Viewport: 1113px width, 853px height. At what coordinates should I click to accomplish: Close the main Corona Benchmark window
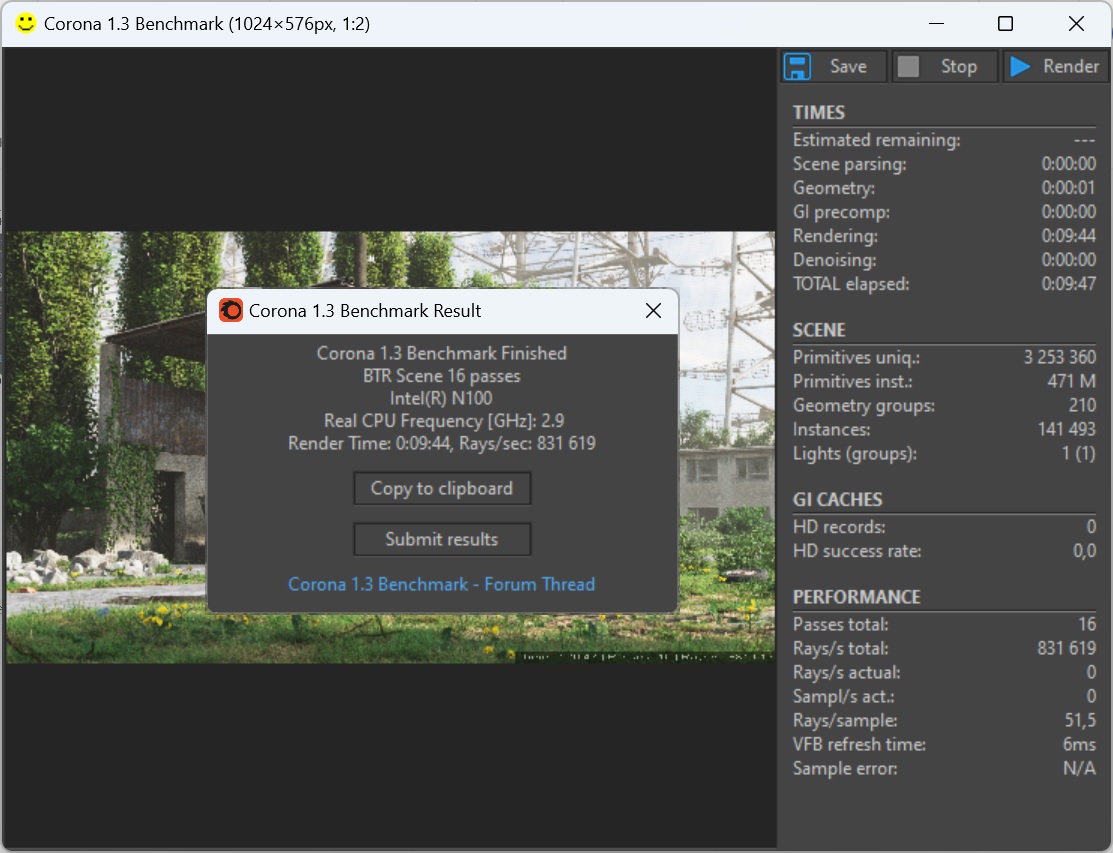coord(1076,23)
